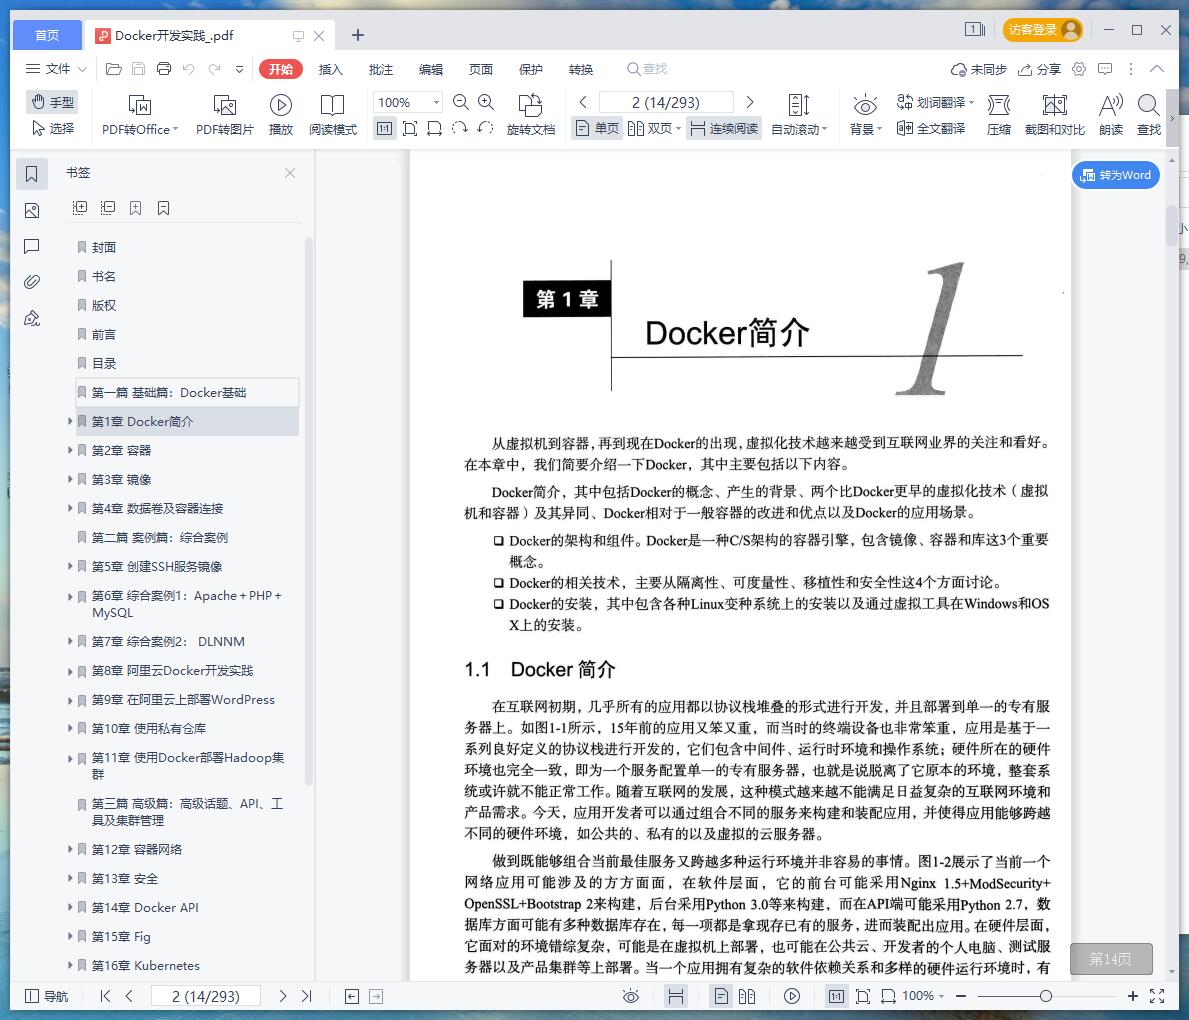The width and height of the screenshot is (1189, 1020).
Task: Enable 划词翻译 word translation
Action: point(935,102)
